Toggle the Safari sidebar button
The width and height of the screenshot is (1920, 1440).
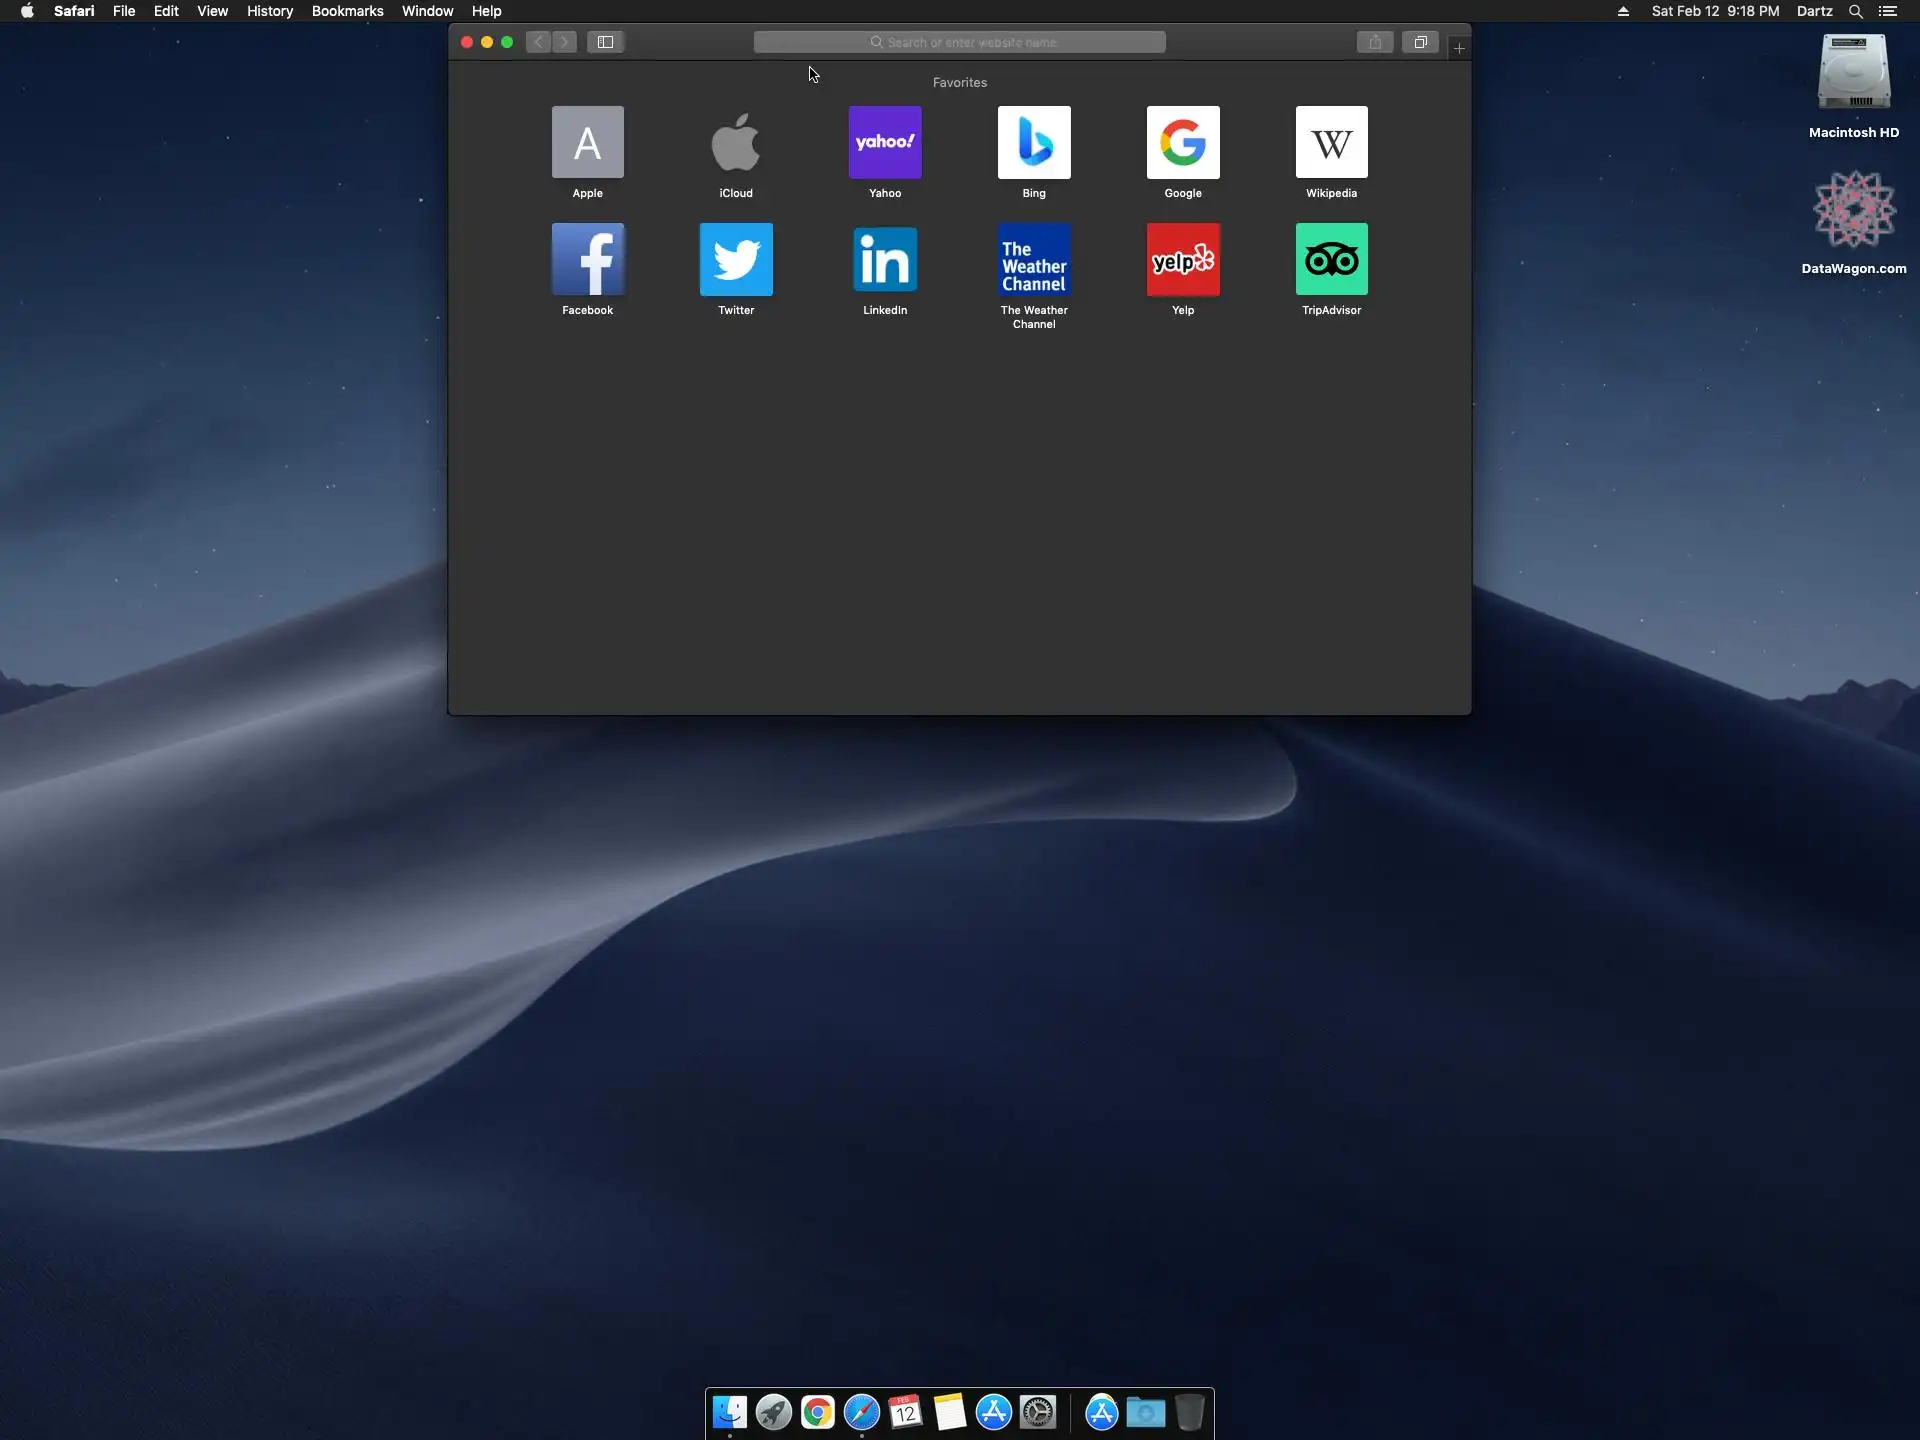[605, 42]
